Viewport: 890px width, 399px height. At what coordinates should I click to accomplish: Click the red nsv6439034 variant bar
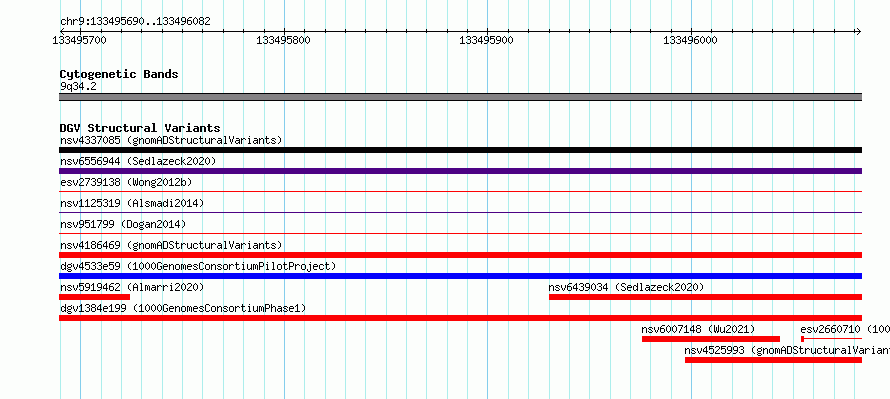706,297
